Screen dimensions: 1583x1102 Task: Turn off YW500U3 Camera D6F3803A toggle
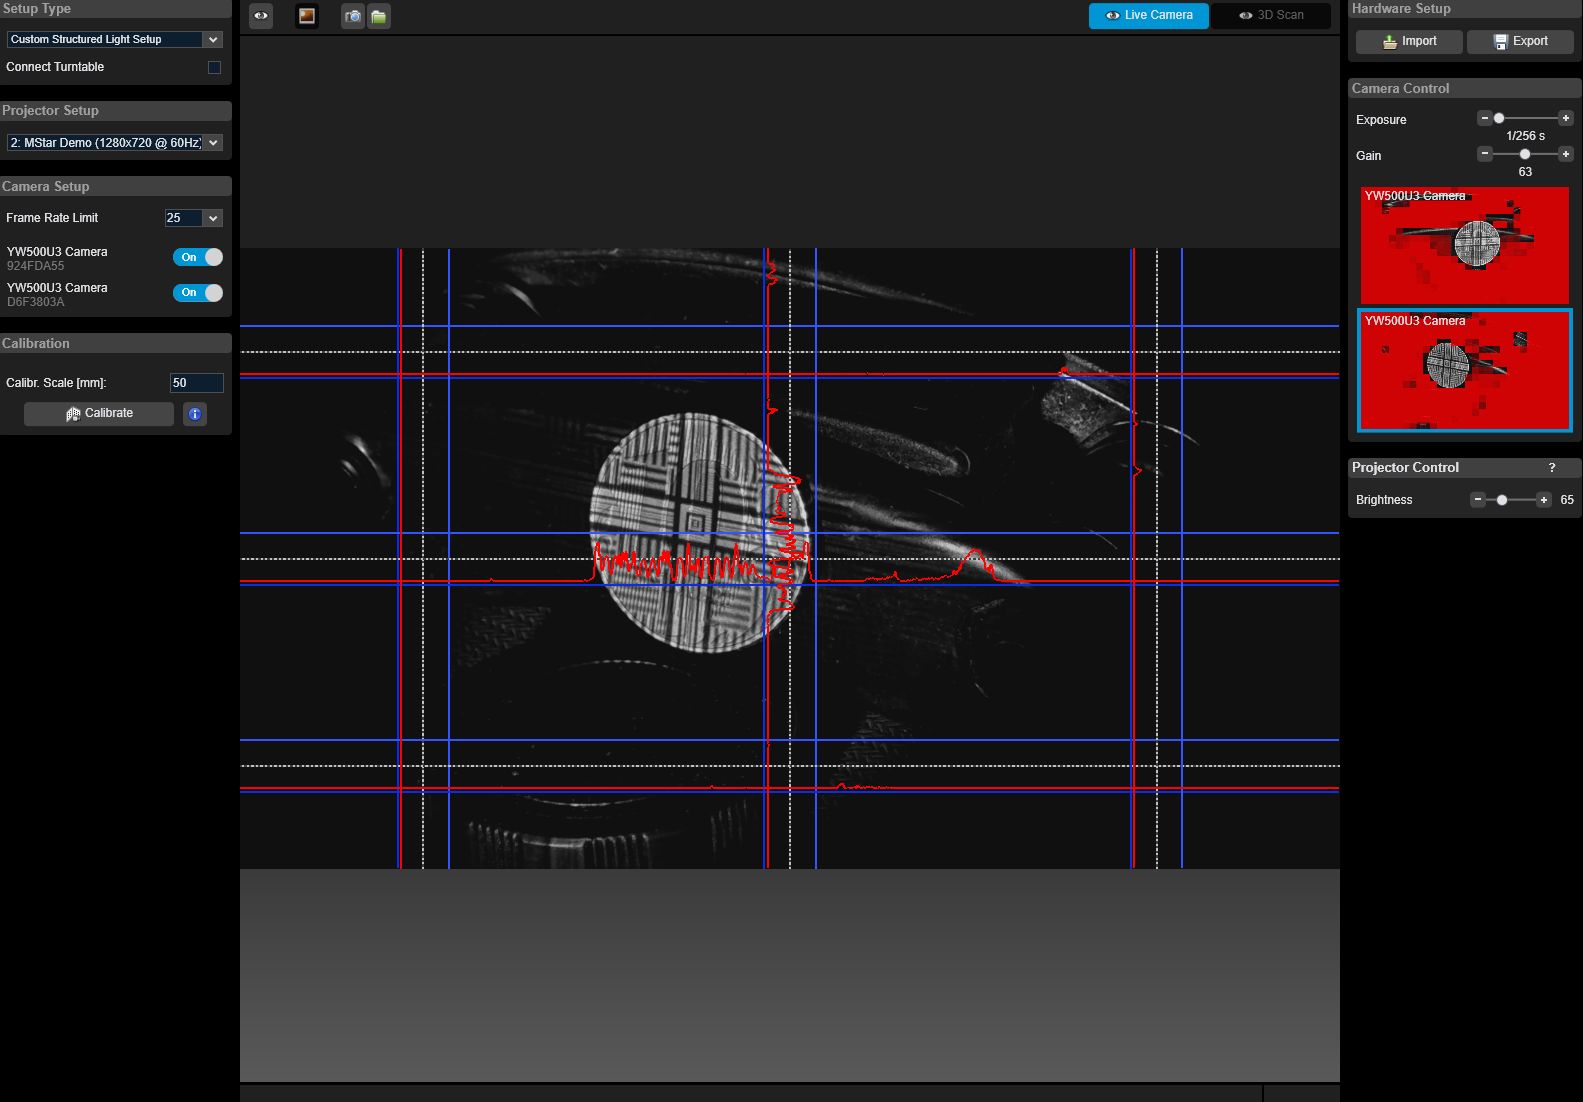(198, 293)
